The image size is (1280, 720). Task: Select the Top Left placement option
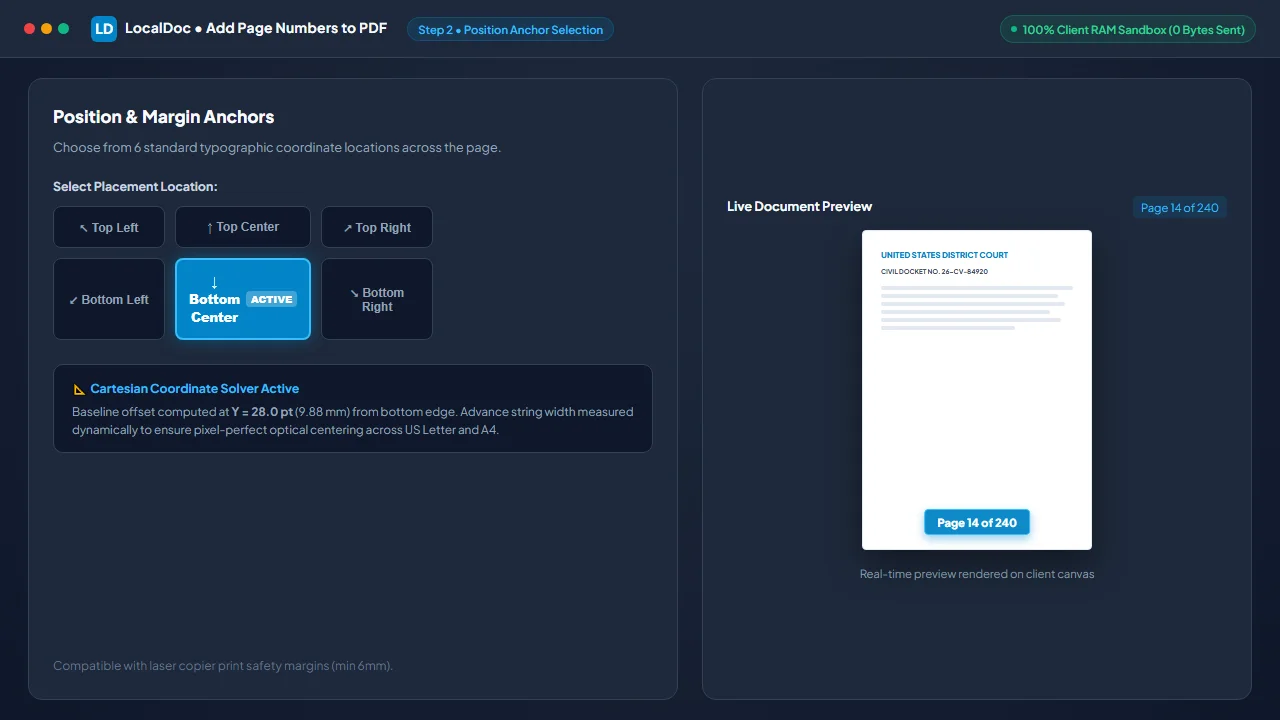pyautogui.click(x=109, y=227)
